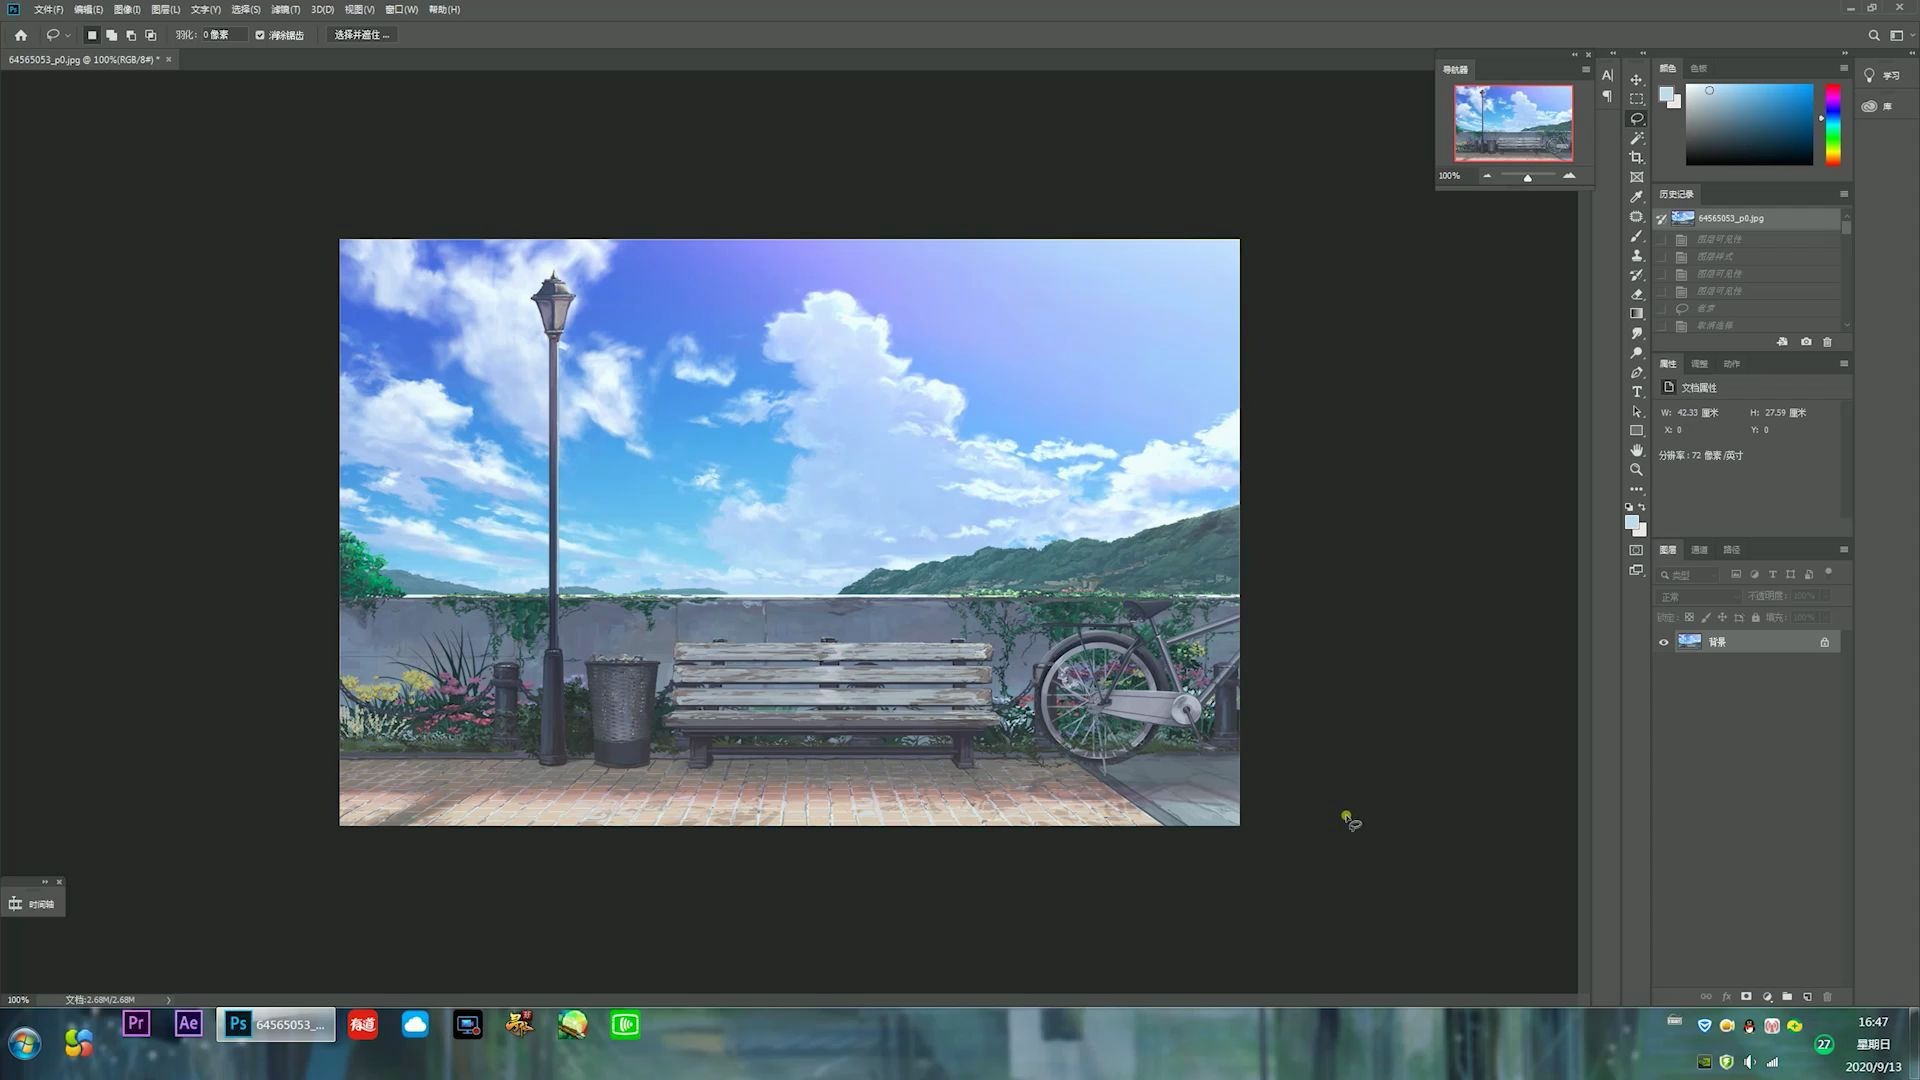Open the Layers panel options menu
1920x1080 pixels.
coord(1844,550)
